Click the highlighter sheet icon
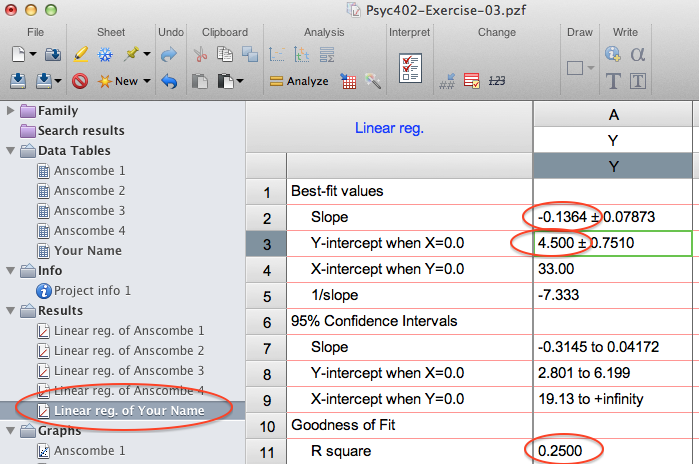Screen dimensions: 699x464 tap(80, 53)
